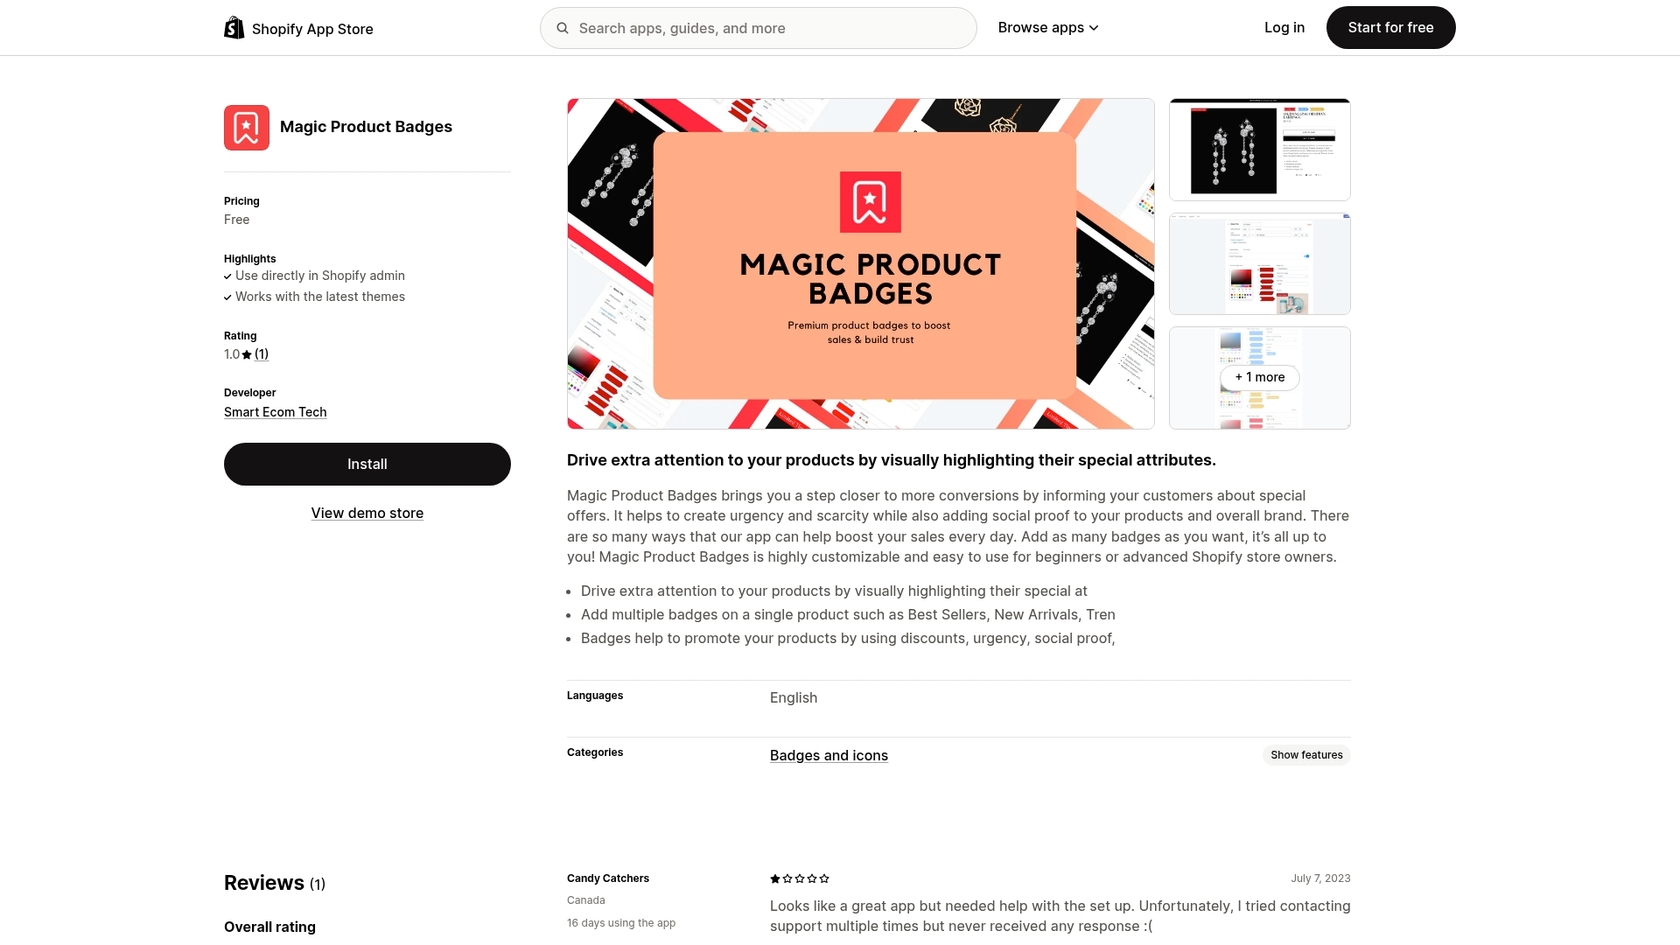Open the View demo store link
Image resolution: width=1680 pixels, height=945 pixels.
(x=367, y=513)
